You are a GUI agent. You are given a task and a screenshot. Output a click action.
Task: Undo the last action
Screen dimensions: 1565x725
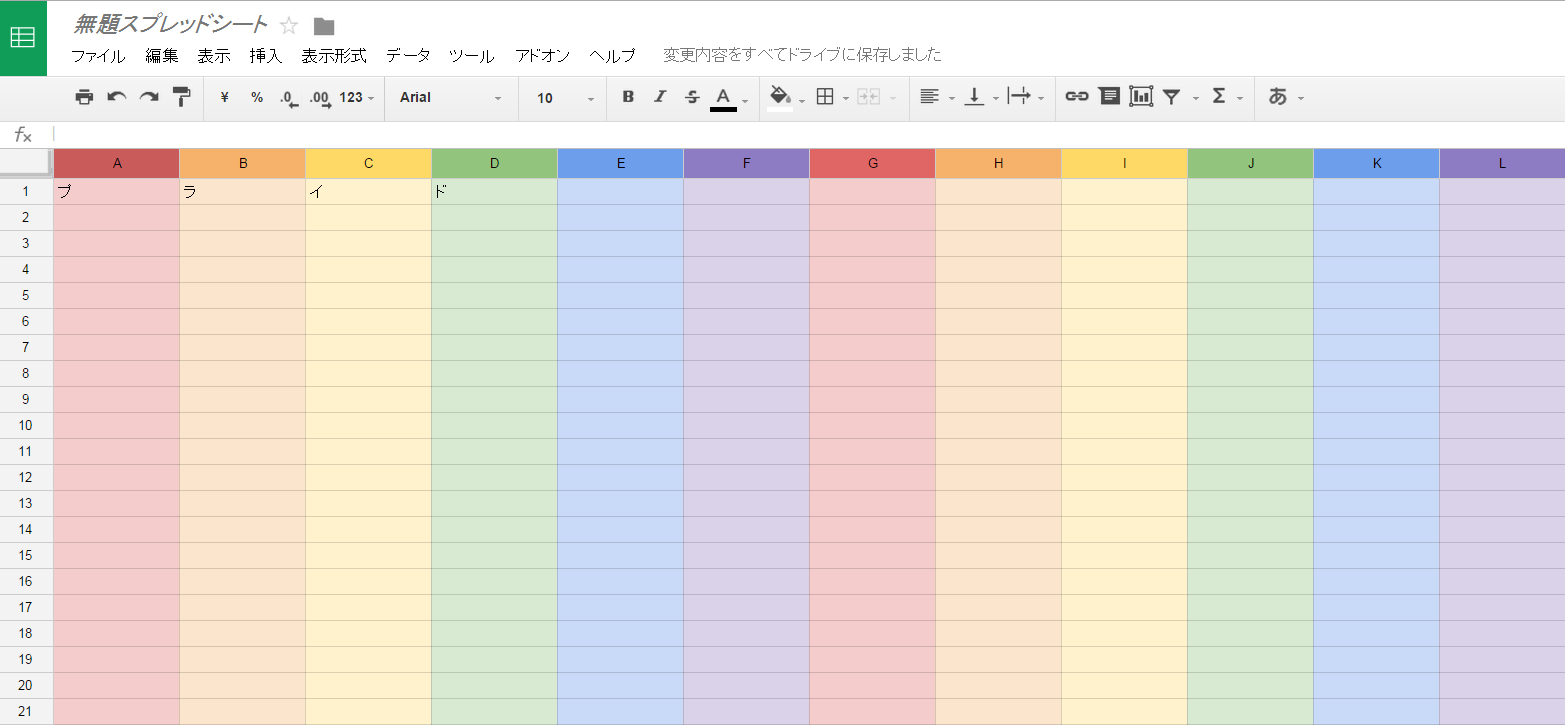(x=117, y=97)
